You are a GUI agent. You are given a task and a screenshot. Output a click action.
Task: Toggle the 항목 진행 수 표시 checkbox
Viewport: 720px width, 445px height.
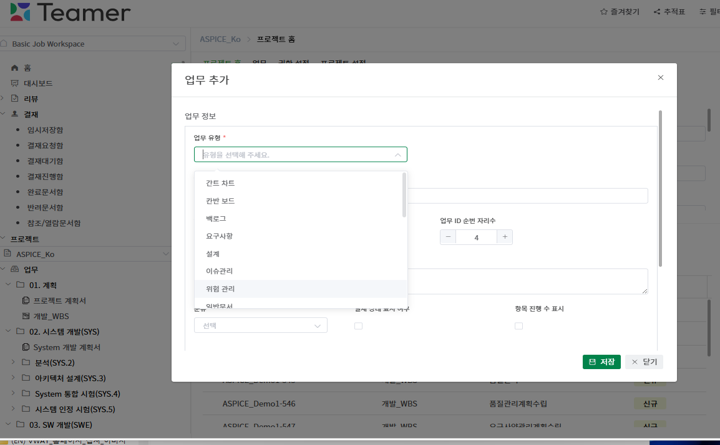point(518,326)
